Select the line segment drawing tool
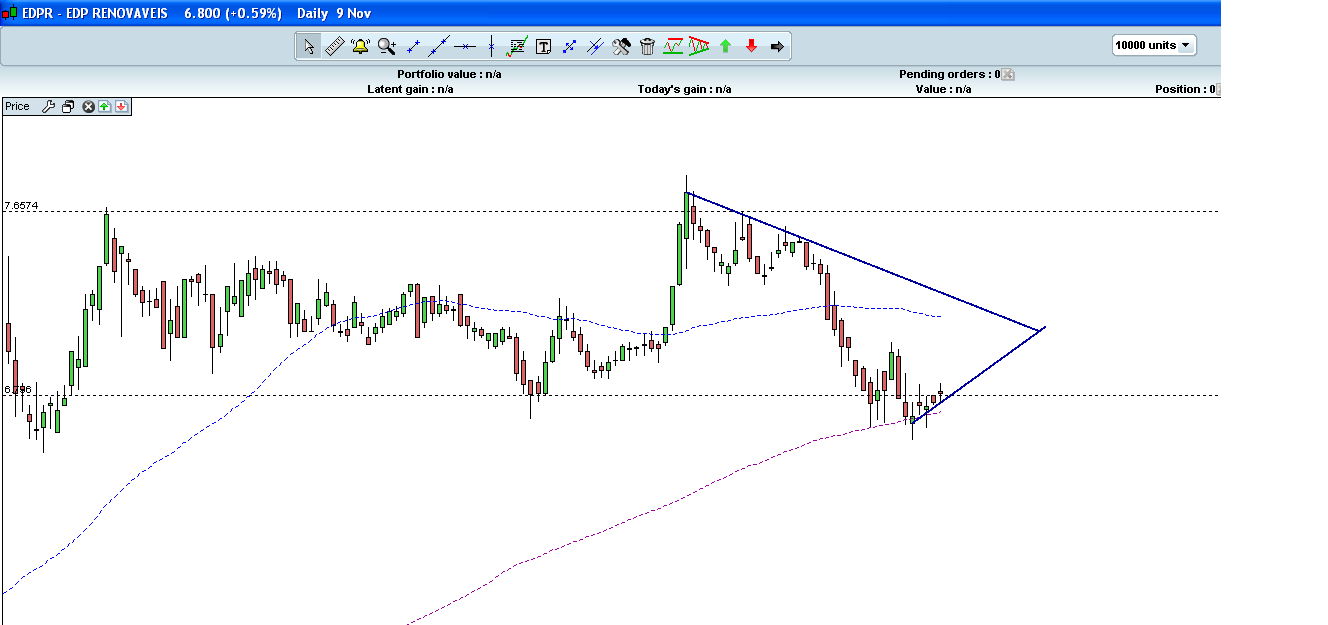Image resolution: width=1328 pixels, height=625 pixels. click(413, 46)
